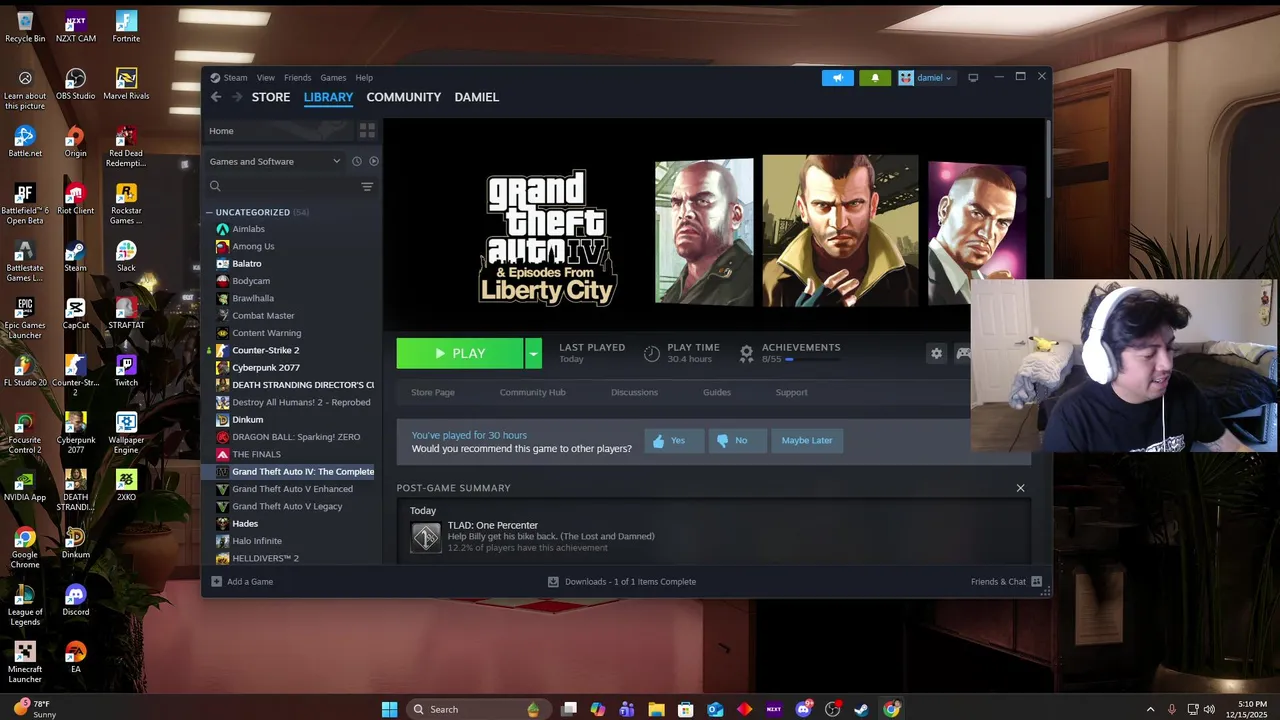Open OBS Studio desktop icon
Viewport: 1280px width, 720px height.
[x=75, y=85]
